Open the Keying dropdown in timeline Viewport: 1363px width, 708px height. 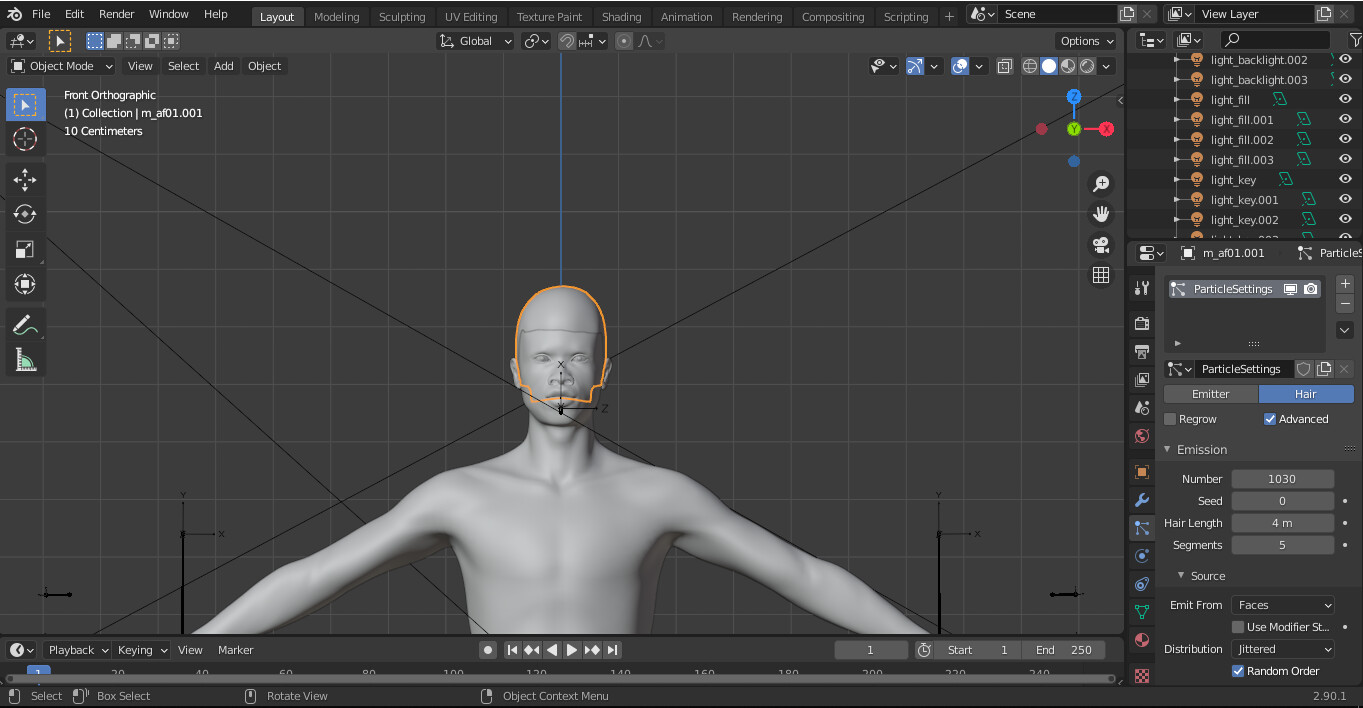coord(140,650)
